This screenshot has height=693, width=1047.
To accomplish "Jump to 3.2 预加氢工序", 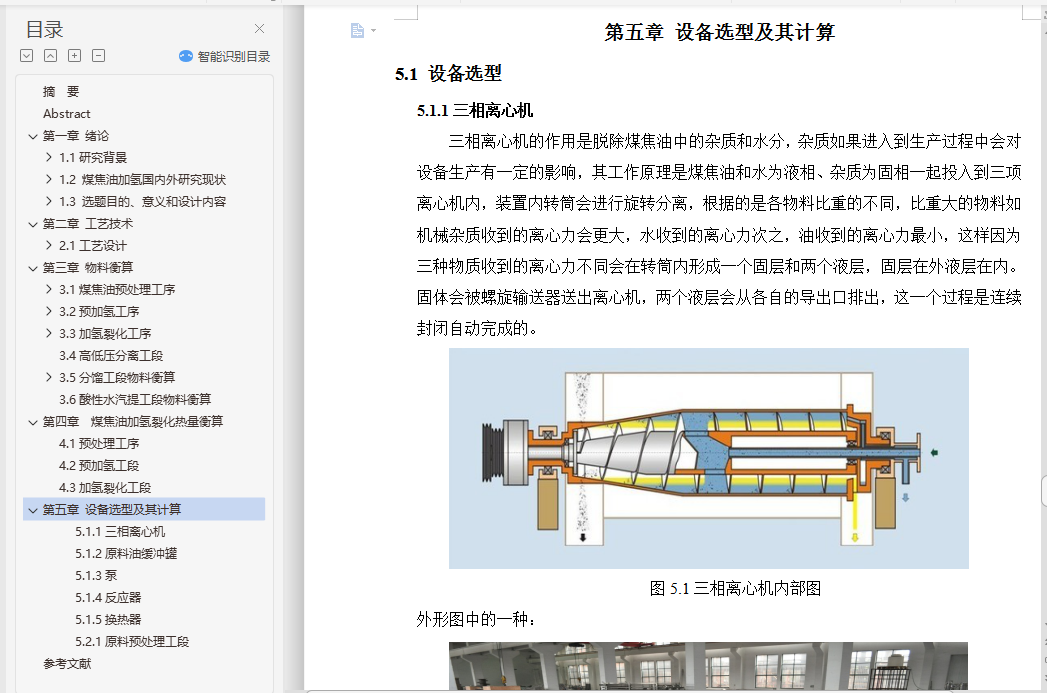I will 99,312.
